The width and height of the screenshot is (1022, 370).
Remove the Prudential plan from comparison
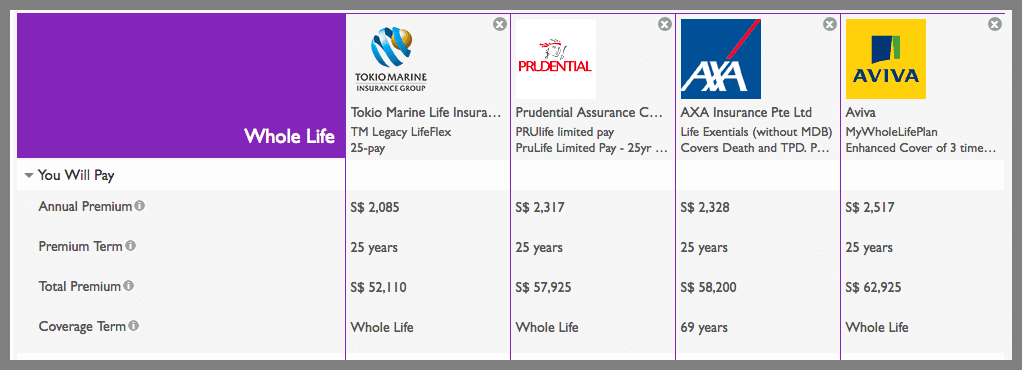click(x=664, y=24)
